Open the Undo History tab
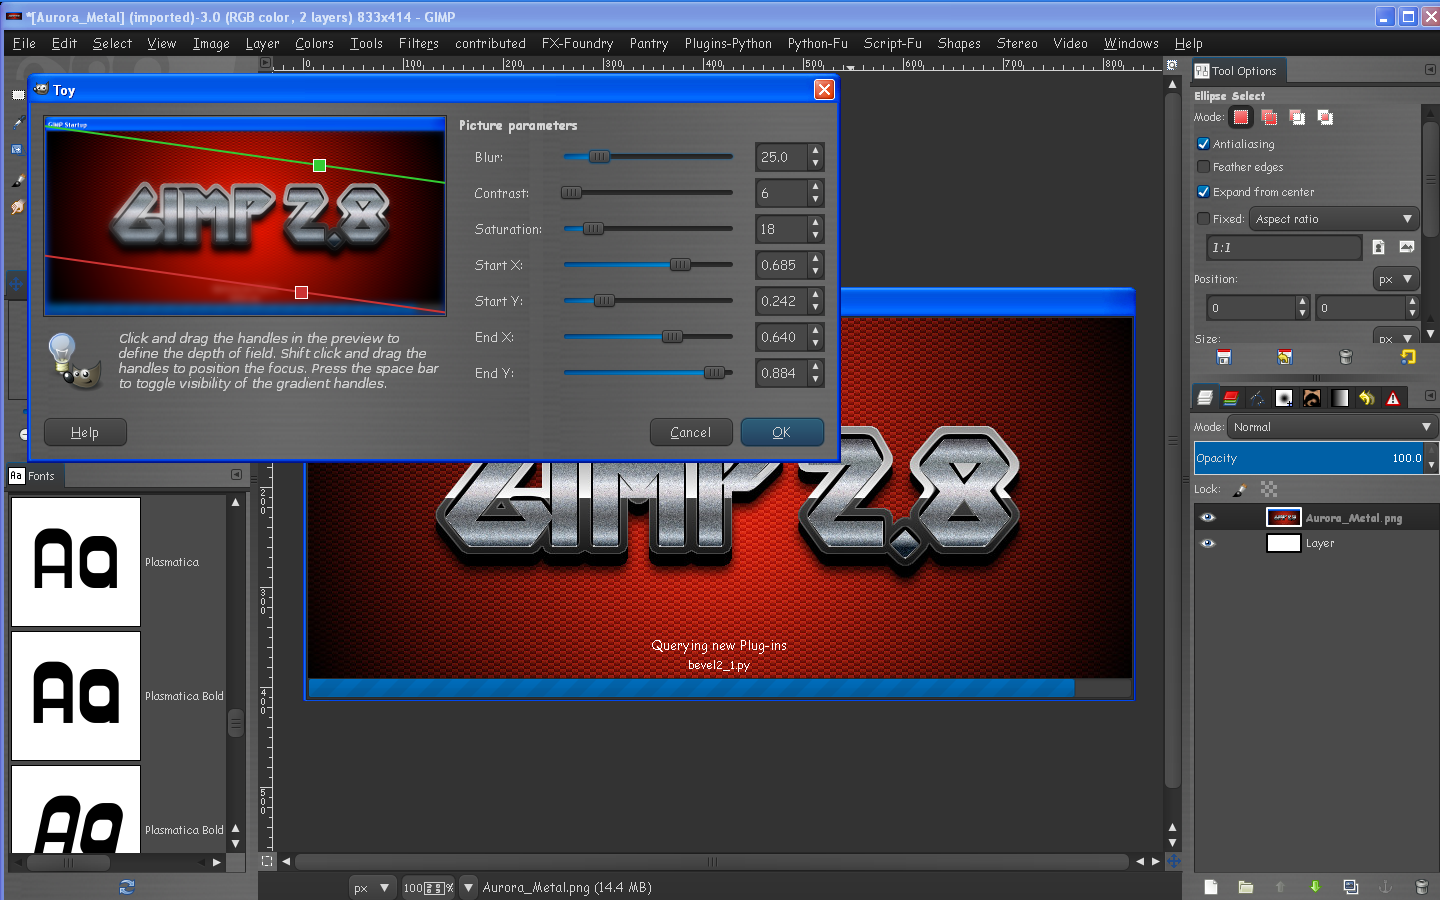Viewport: 1440px width, 900px height. (x=1366, y=398)
